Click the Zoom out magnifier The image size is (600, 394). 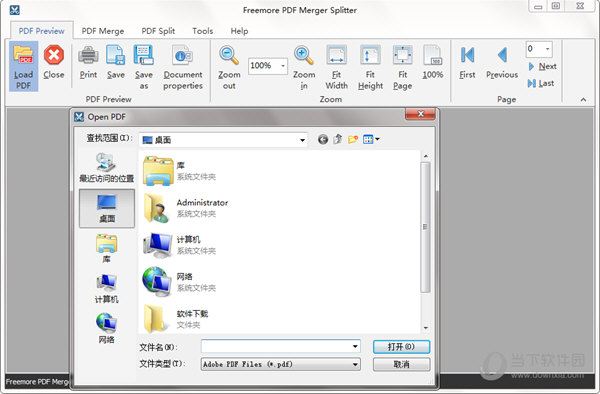tap(229, 67)
